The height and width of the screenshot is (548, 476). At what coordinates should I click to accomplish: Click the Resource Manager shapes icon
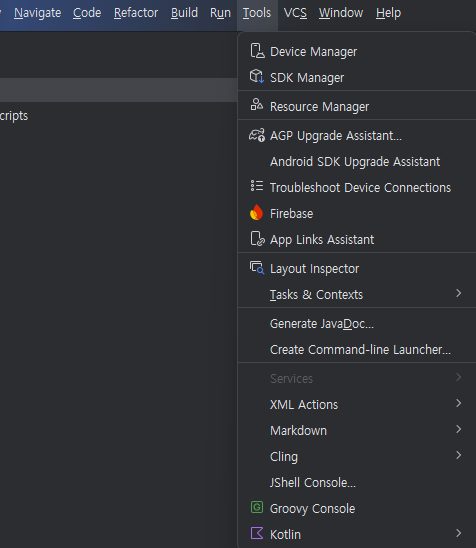(x=257, y=104)
